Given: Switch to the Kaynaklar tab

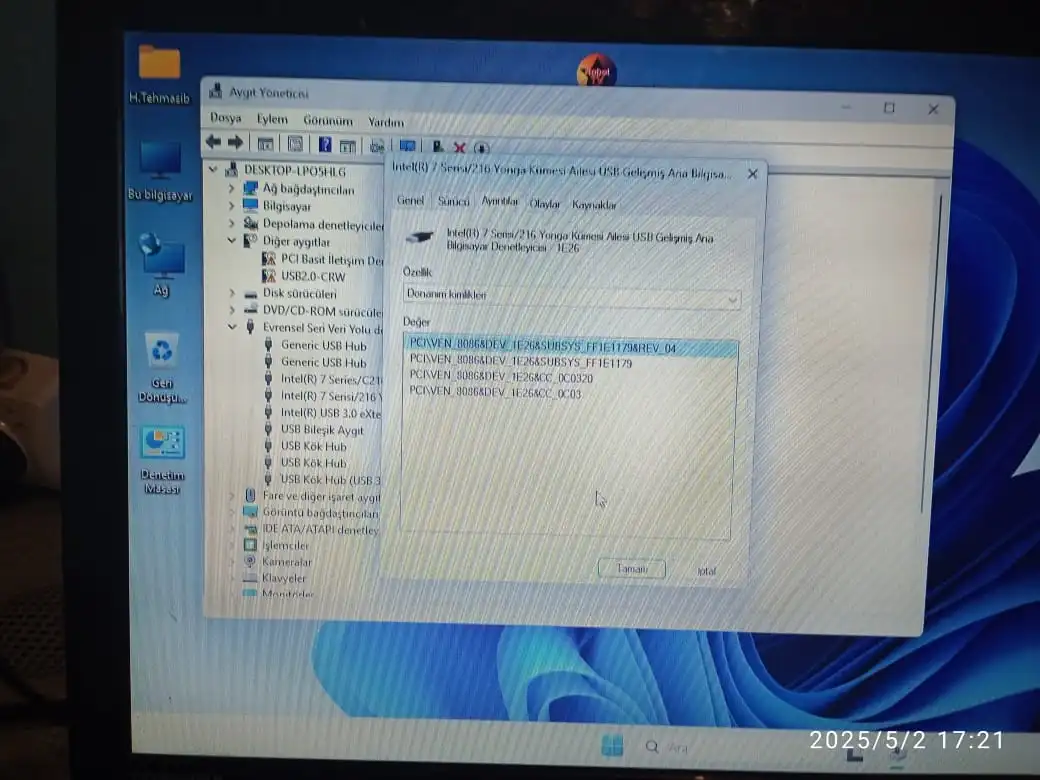Looking at the screenshot, I should [594, 205].
